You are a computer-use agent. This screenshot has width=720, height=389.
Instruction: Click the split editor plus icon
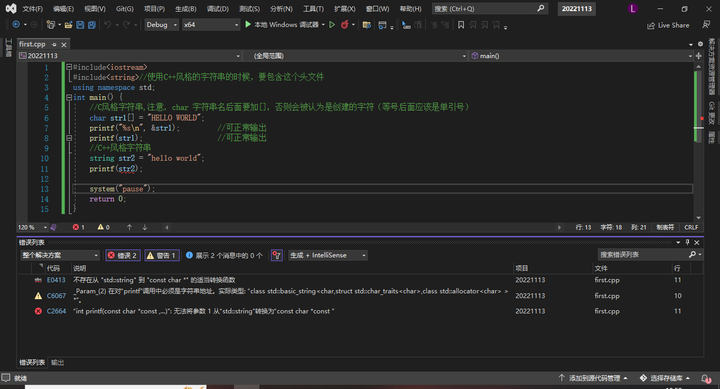click(x=699, y=56)
